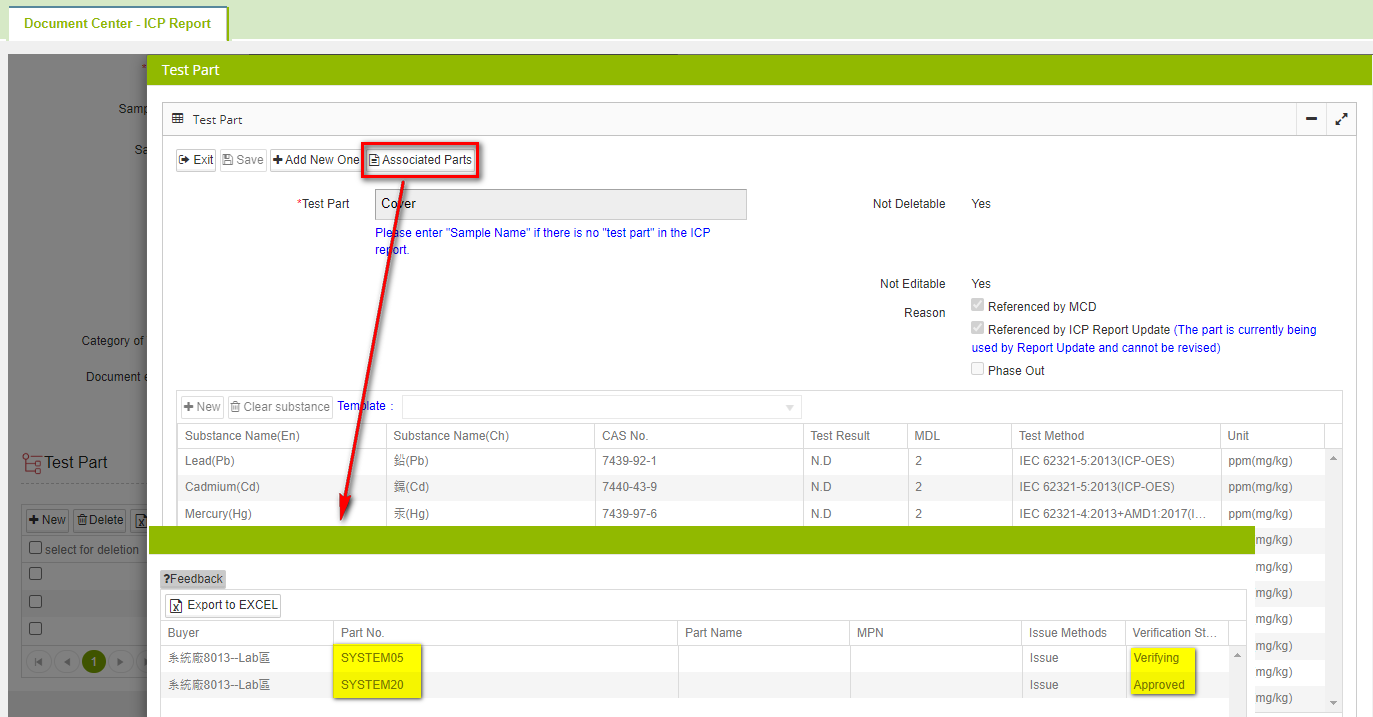Click the Part Name column header

click(x=765, y=633)
